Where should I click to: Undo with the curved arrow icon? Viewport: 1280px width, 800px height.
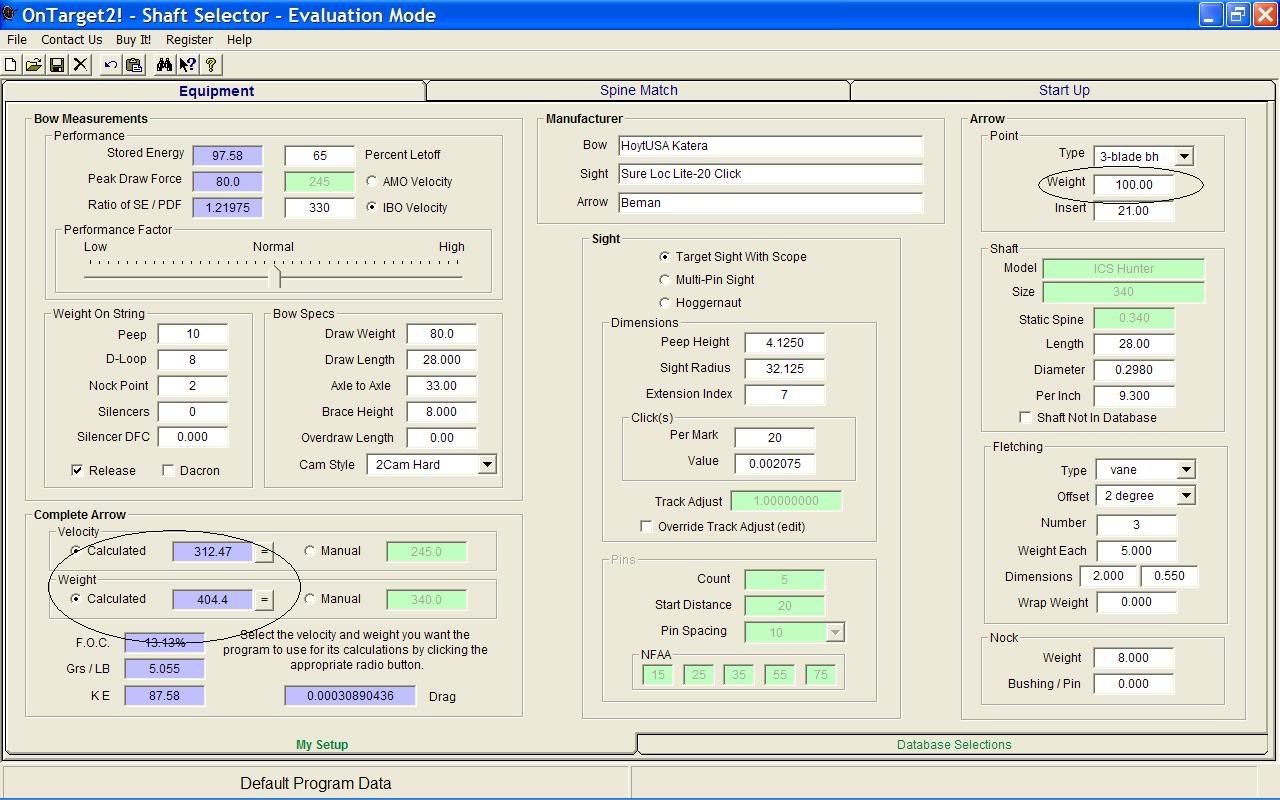(111, 65)
